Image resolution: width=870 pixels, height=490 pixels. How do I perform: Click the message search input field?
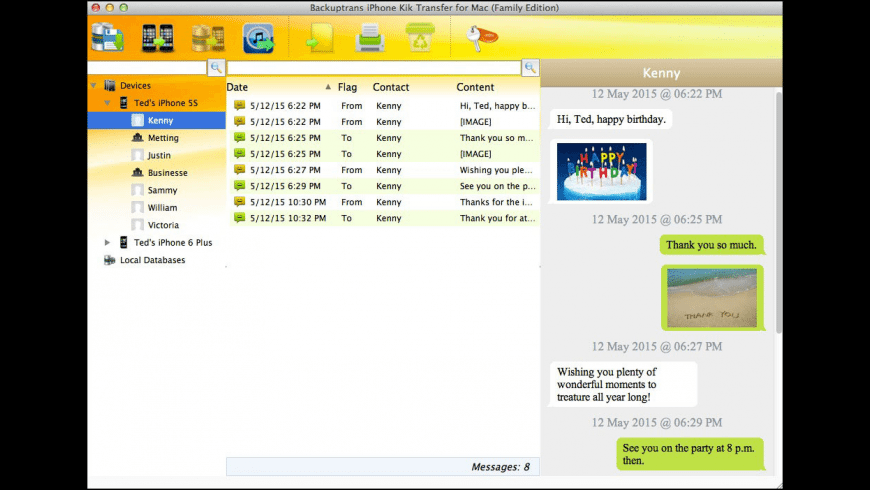tap(374, 68)
